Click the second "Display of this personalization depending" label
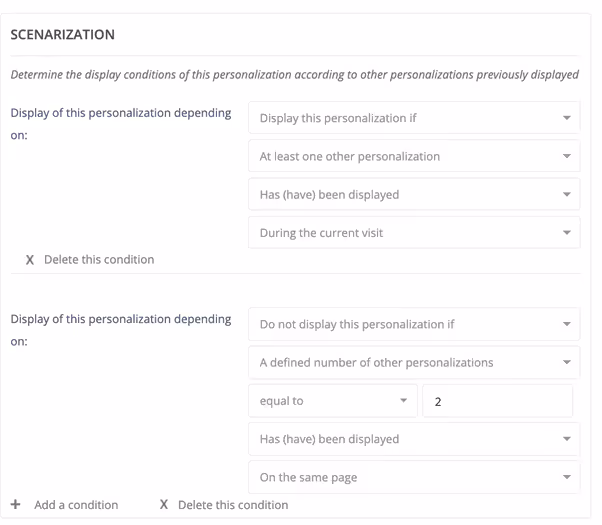 coord(121,319)
